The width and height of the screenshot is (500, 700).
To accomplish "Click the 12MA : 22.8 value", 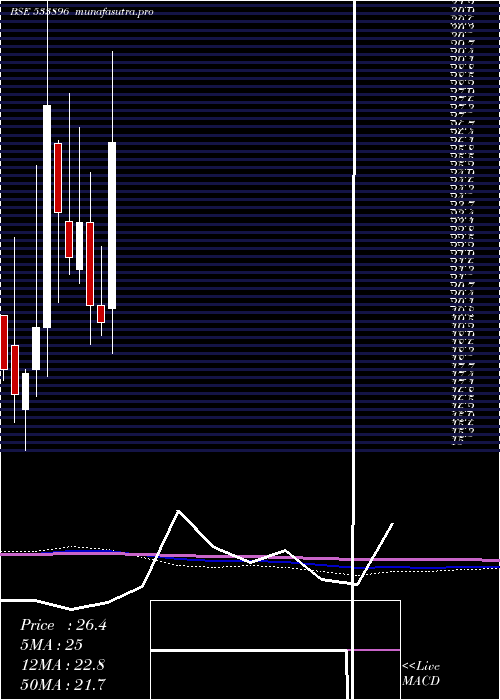I will [63, 665].
